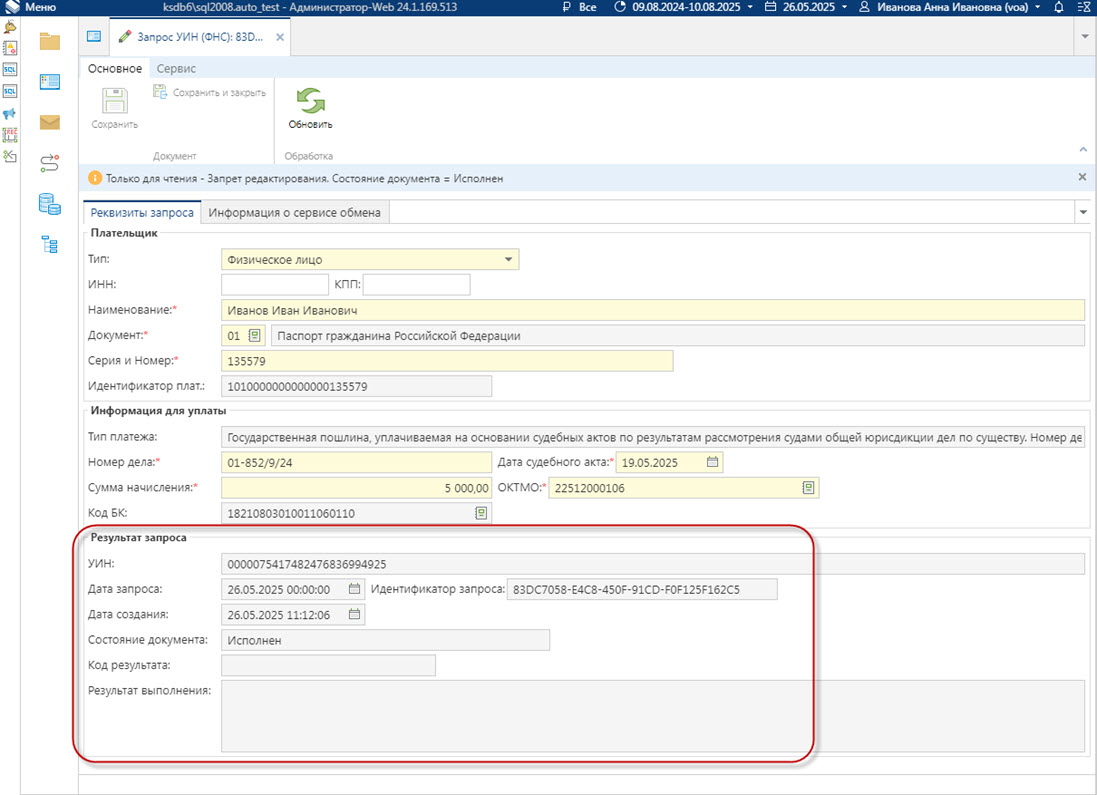Expand the inner tabs overflow dropdown
This screenshot has height=795, width=1097.
[x=1083, y=212]
